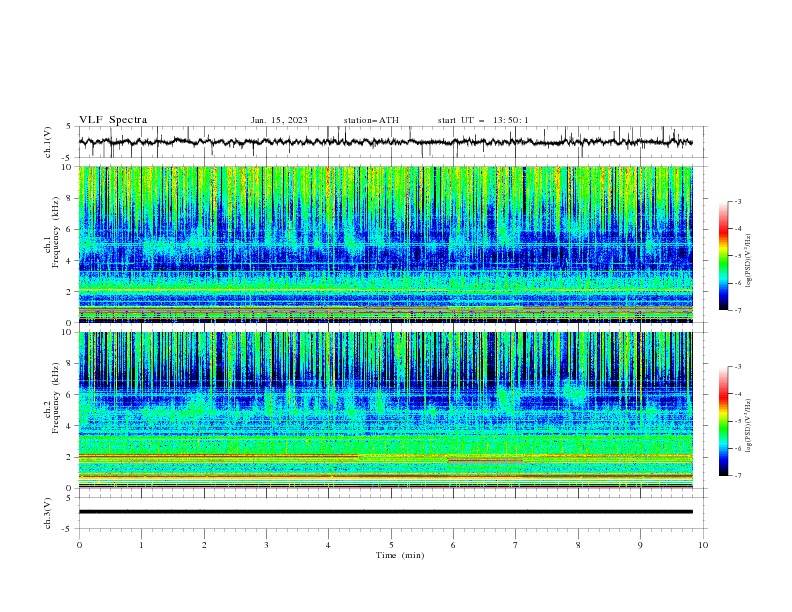792x612 pixels.
Task: Click the 'VLF Spectra' title text
Action: click(113, 120)
